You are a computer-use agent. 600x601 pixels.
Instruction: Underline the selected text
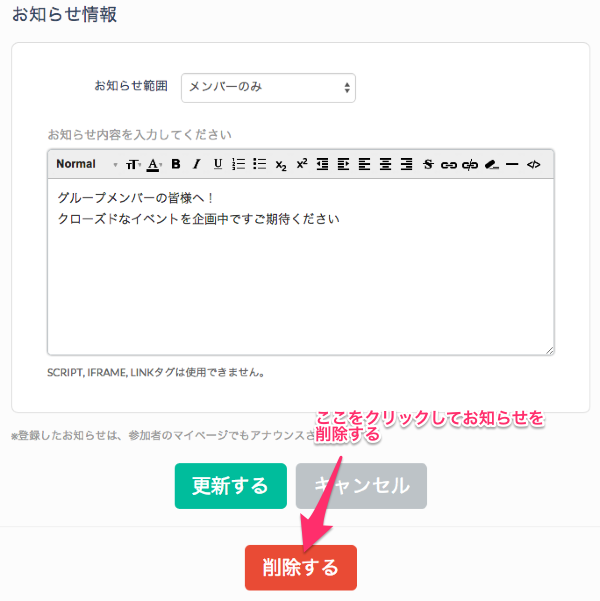(x=217, y=164)
